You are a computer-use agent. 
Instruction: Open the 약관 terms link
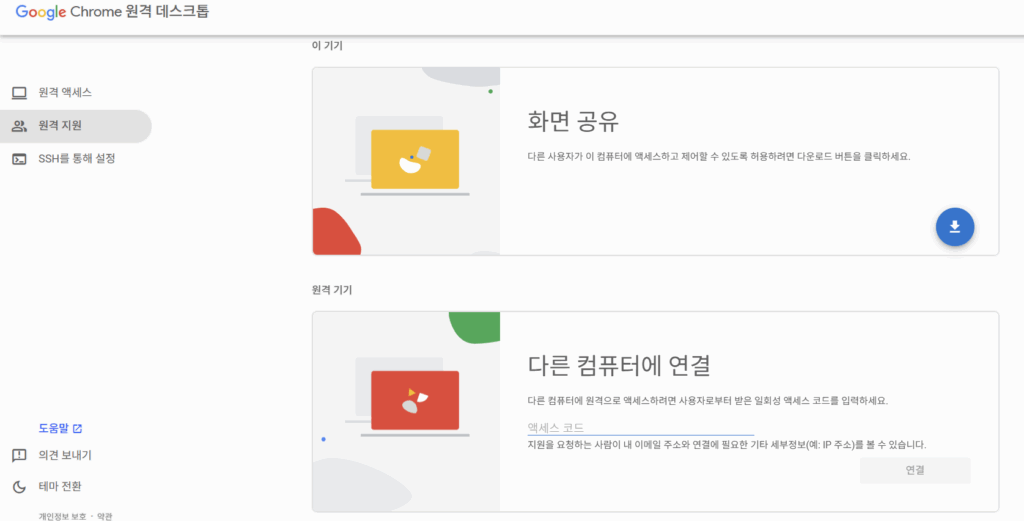coord(104,516)
